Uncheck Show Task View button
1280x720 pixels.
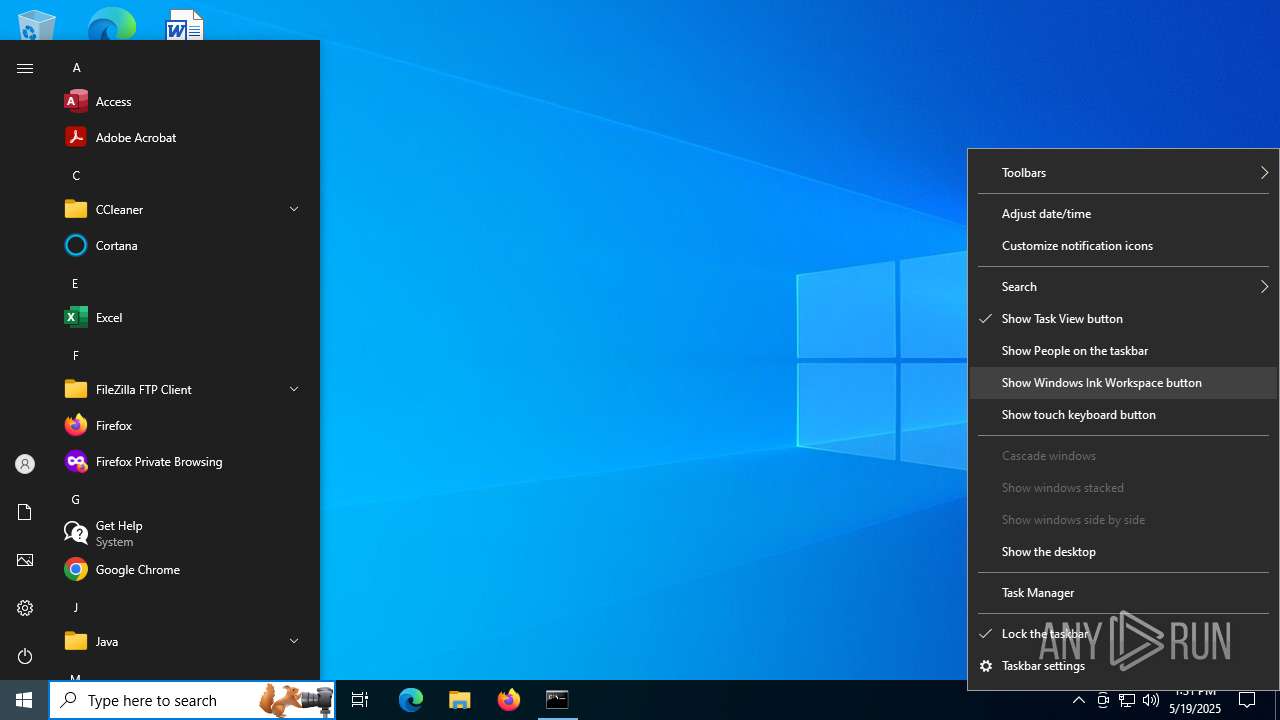coord(1123,319)
